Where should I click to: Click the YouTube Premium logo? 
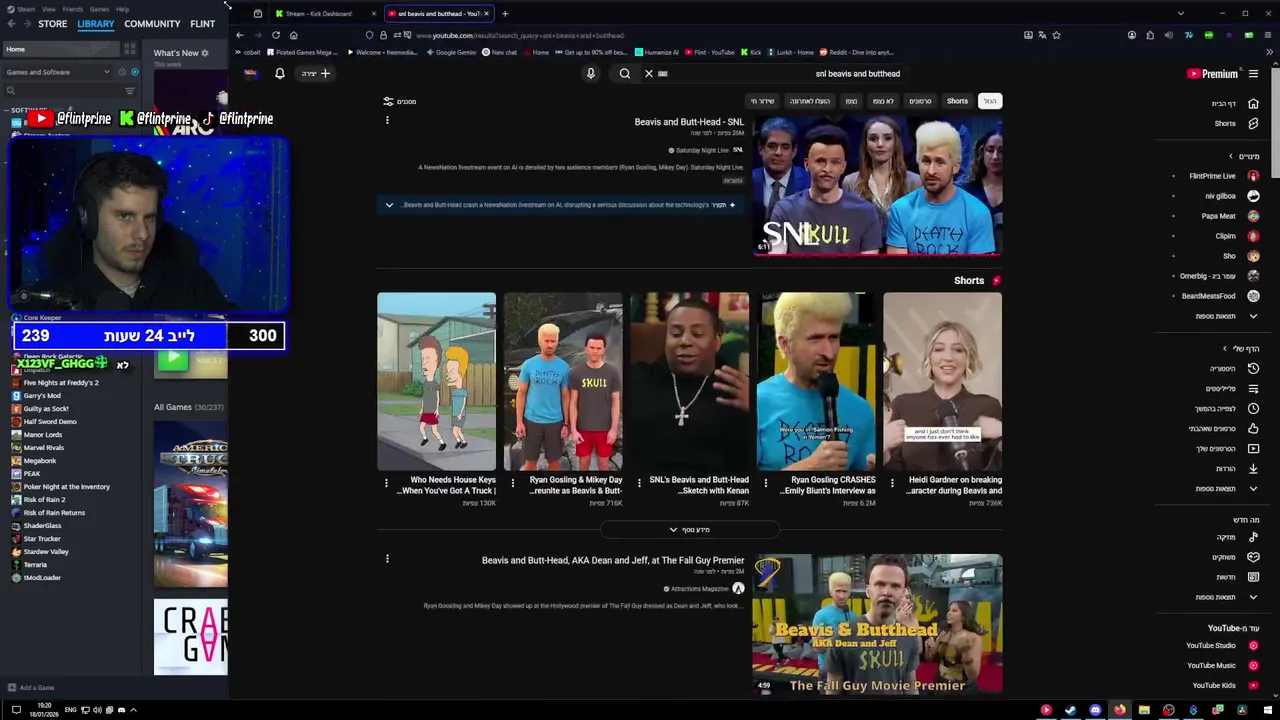[1212, 73]
